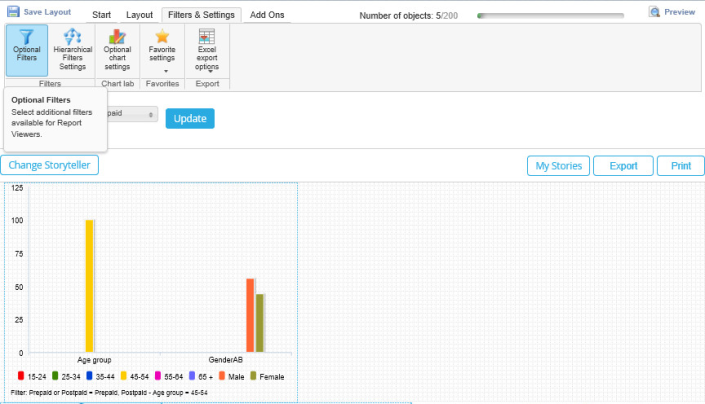Toggle the 45-54 legend color swatch
705x404 pixels.
124,376
